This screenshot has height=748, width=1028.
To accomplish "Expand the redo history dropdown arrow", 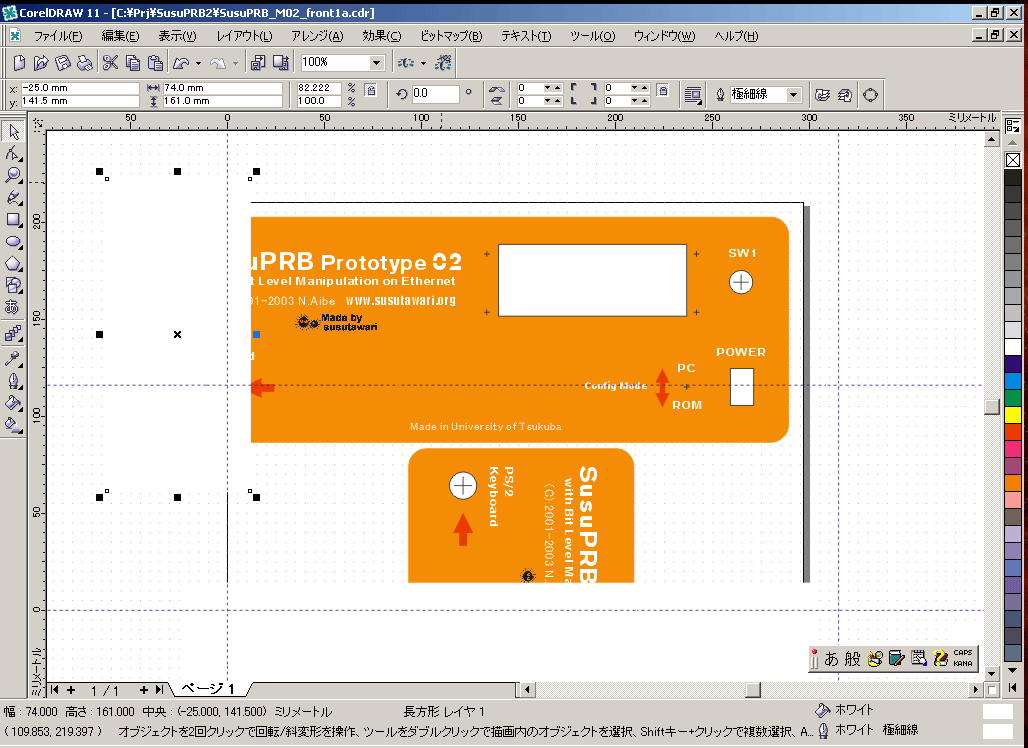I will pos(235,64).
